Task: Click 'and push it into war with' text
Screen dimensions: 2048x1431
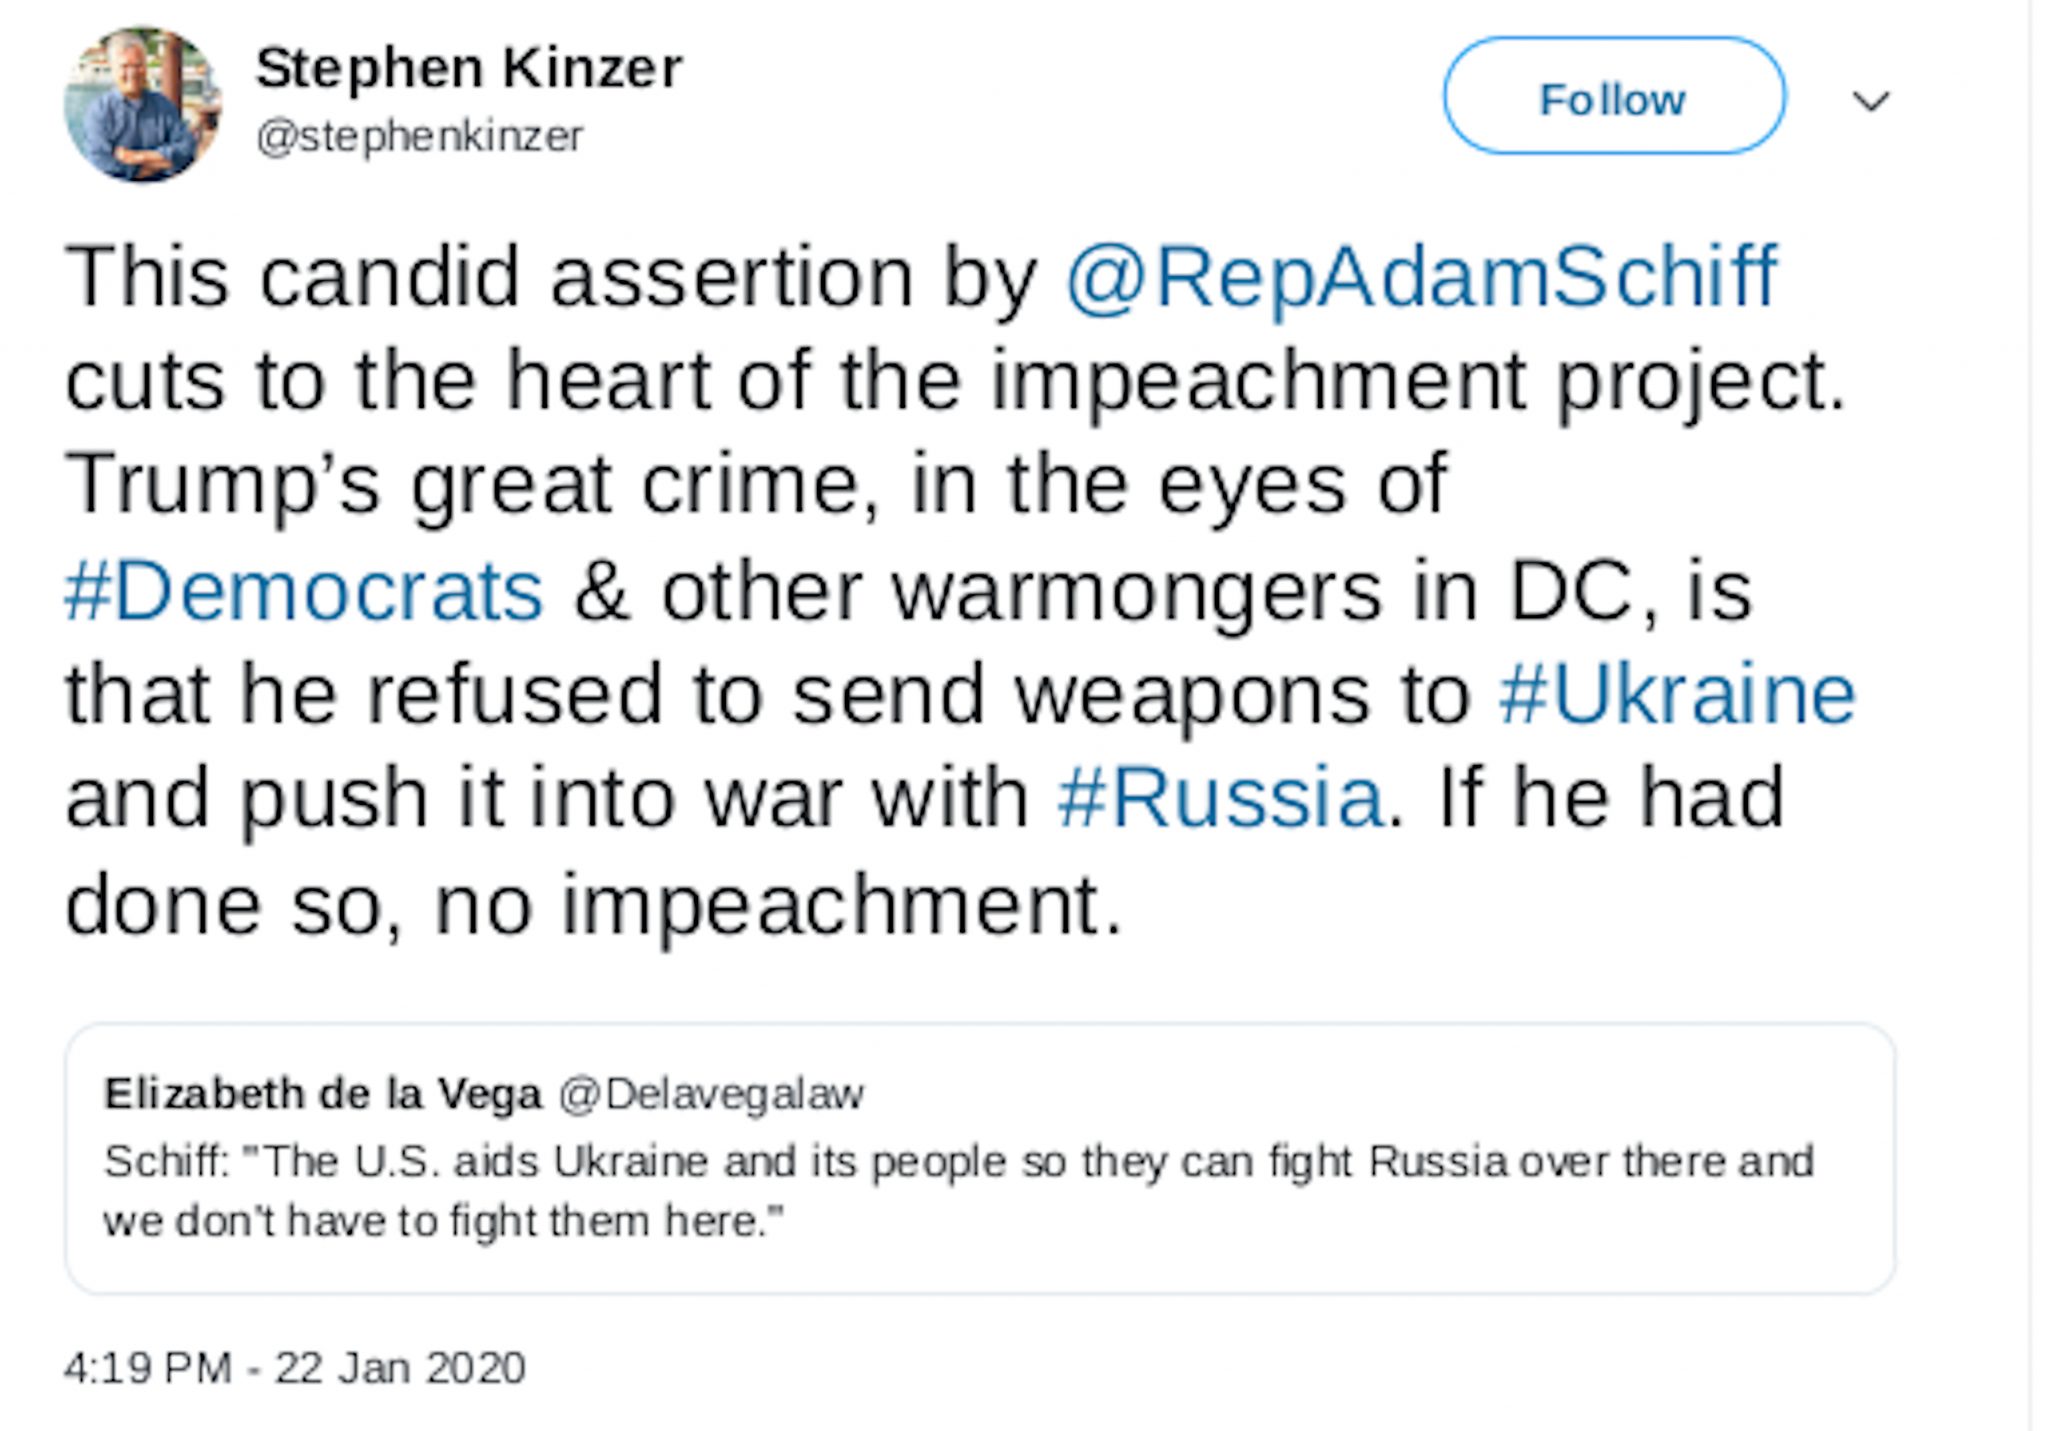Action: [546, 798]
